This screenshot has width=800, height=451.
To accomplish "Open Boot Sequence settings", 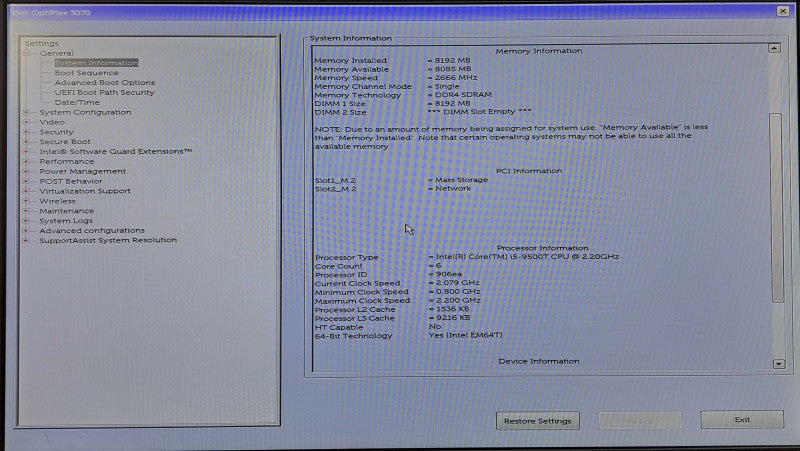I will (86, 72).
